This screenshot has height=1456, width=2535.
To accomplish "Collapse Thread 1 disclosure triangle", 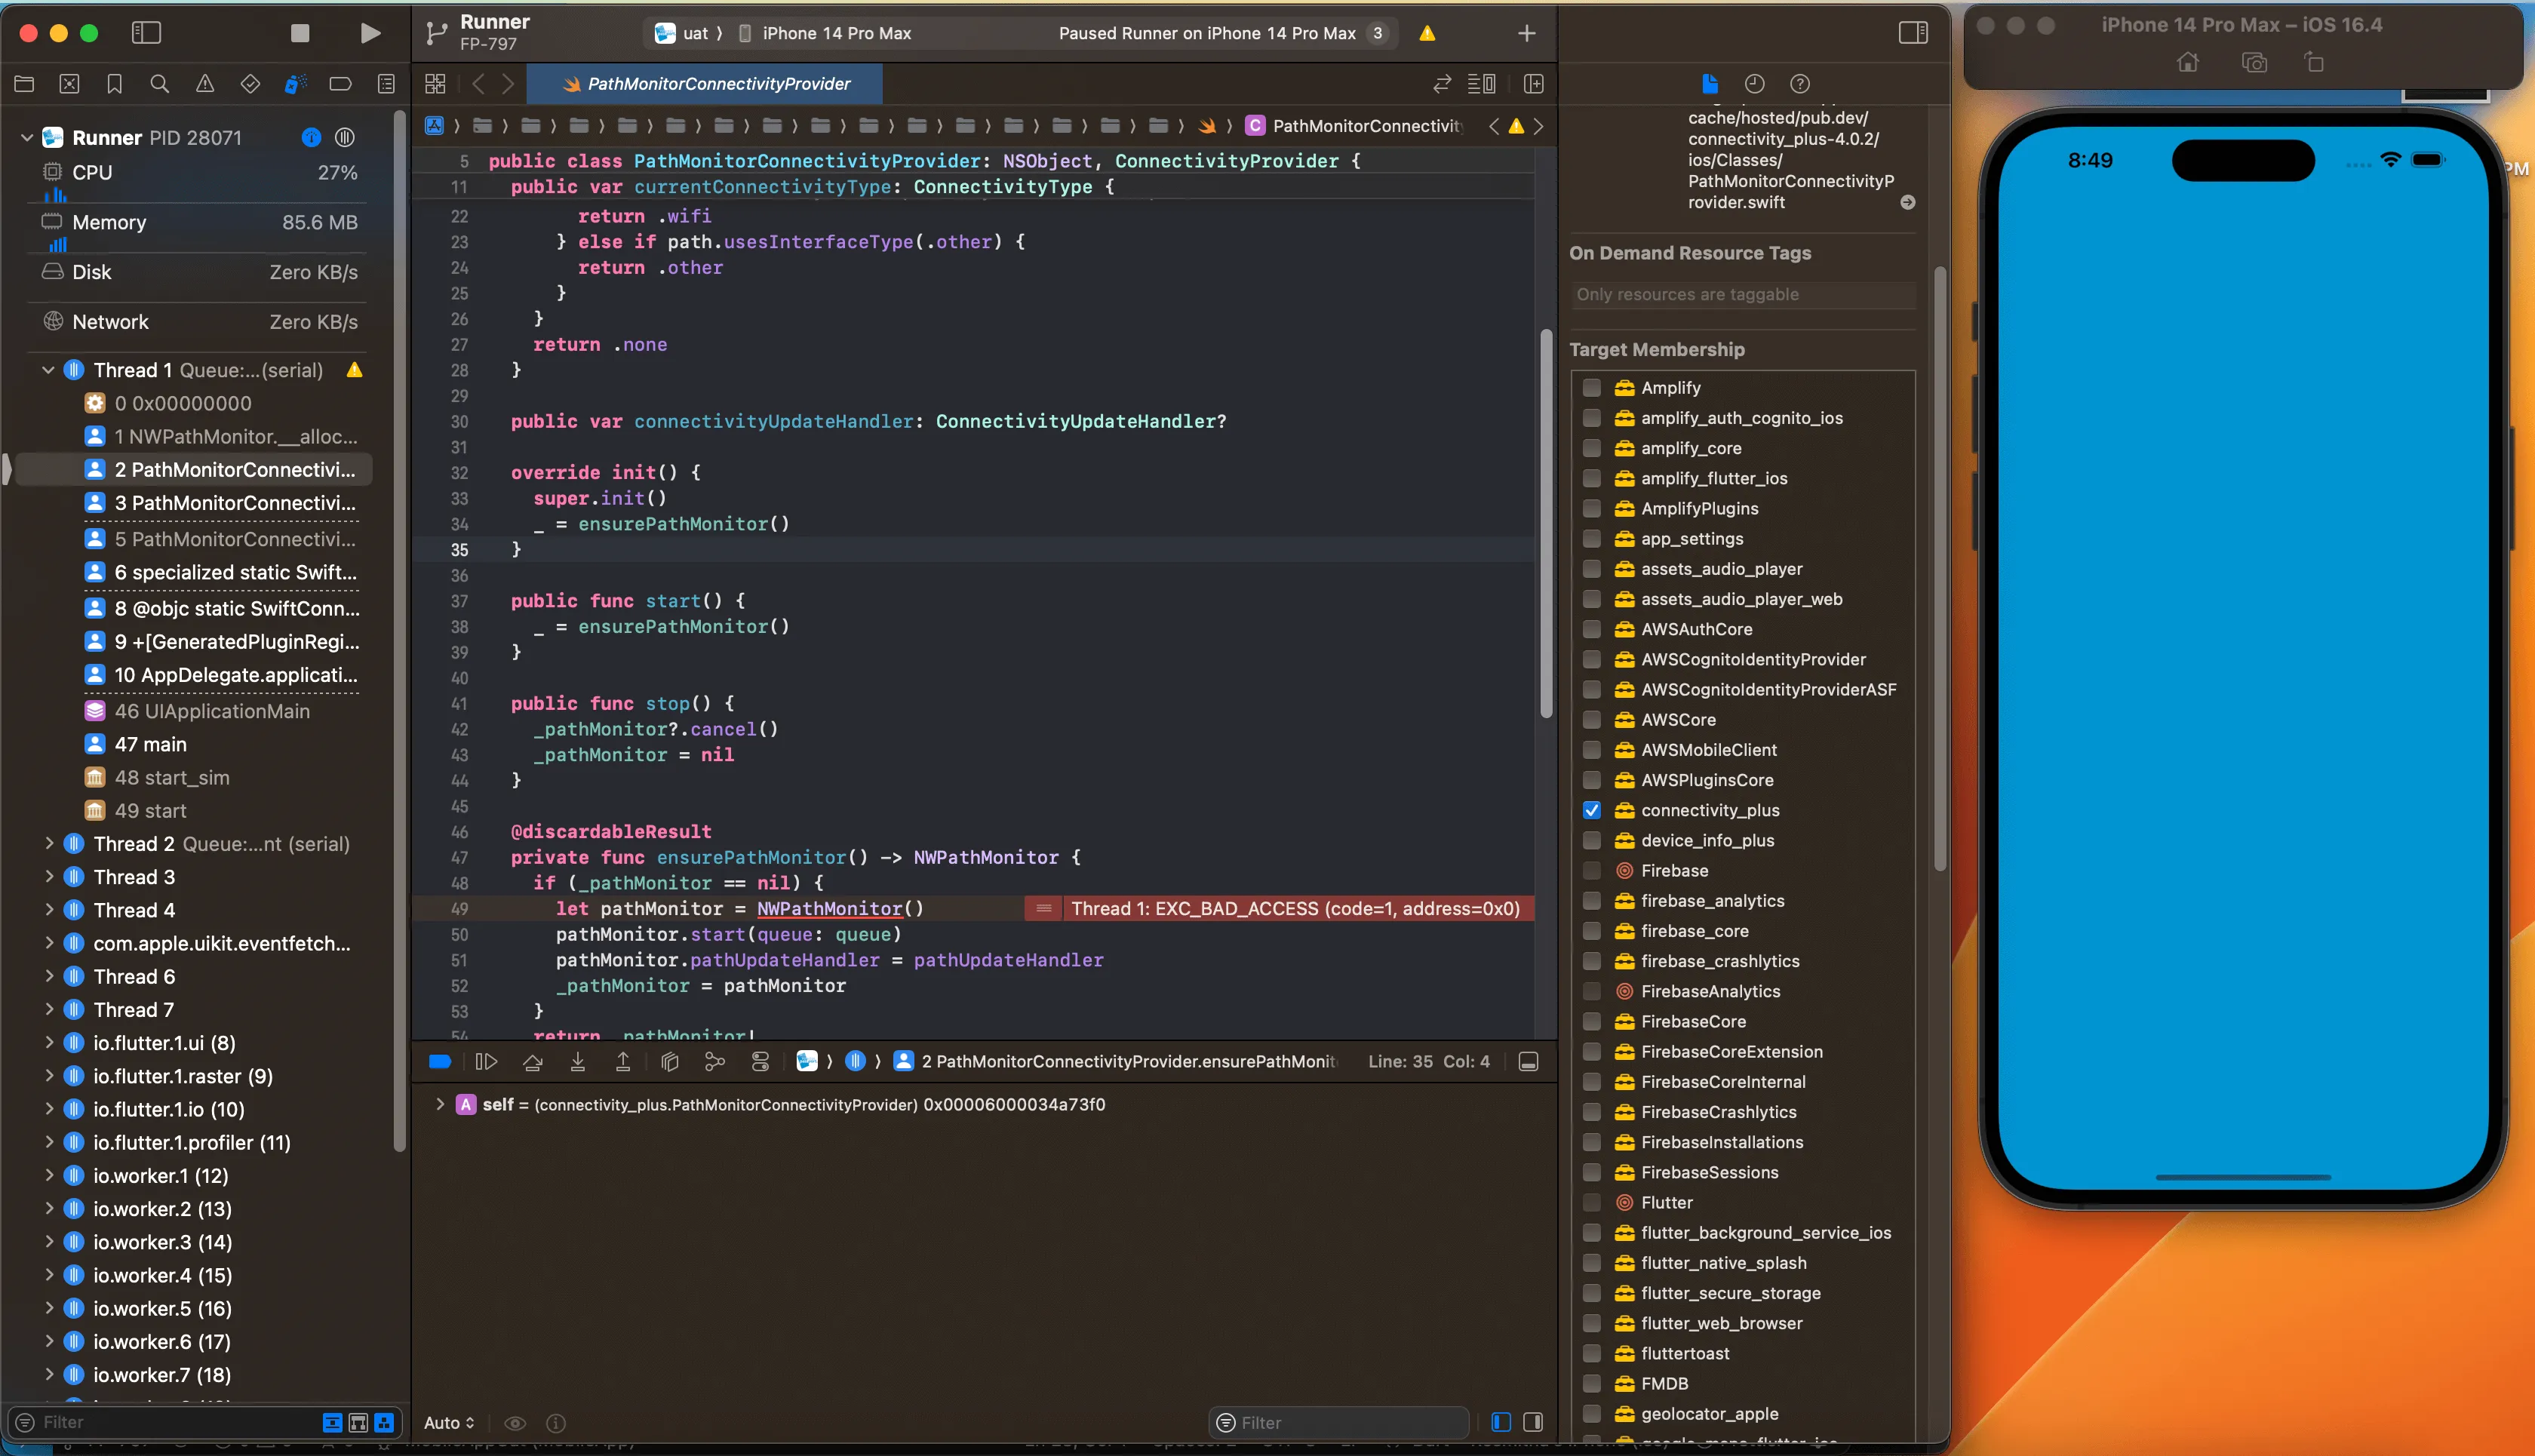I will click(48, 370).
